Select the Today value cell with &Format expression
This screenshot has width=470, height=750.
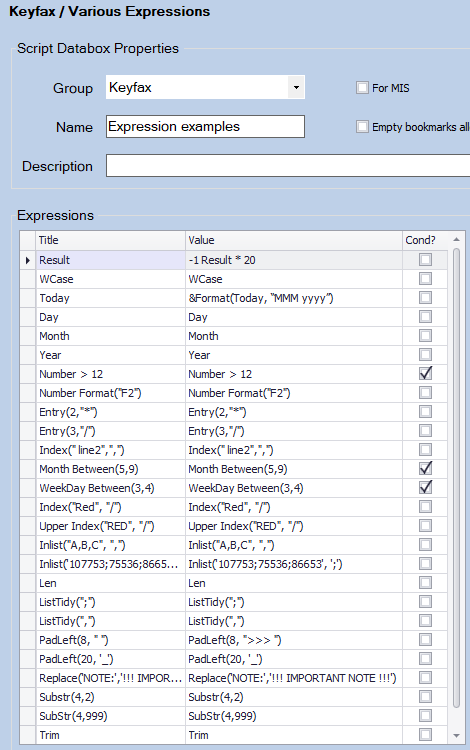294,298
